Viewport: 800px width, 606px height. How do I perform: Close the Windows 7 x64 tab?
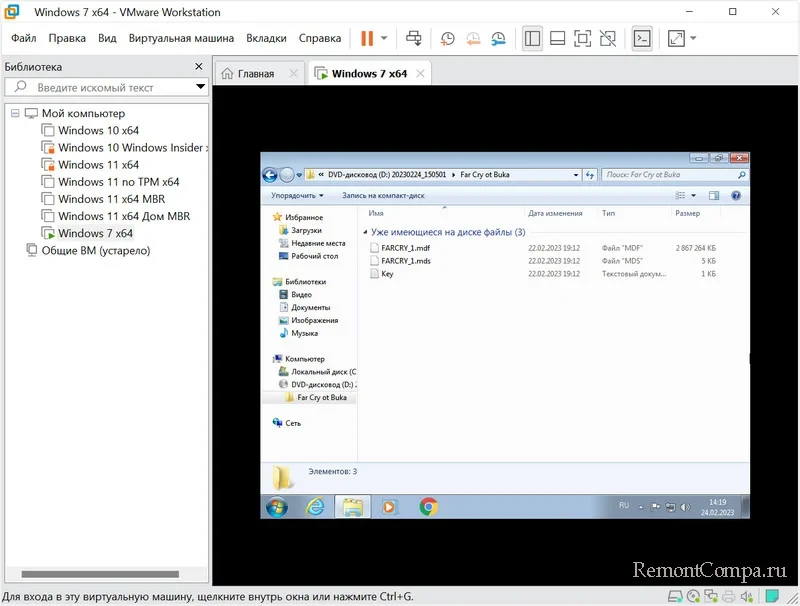(420, 73)
